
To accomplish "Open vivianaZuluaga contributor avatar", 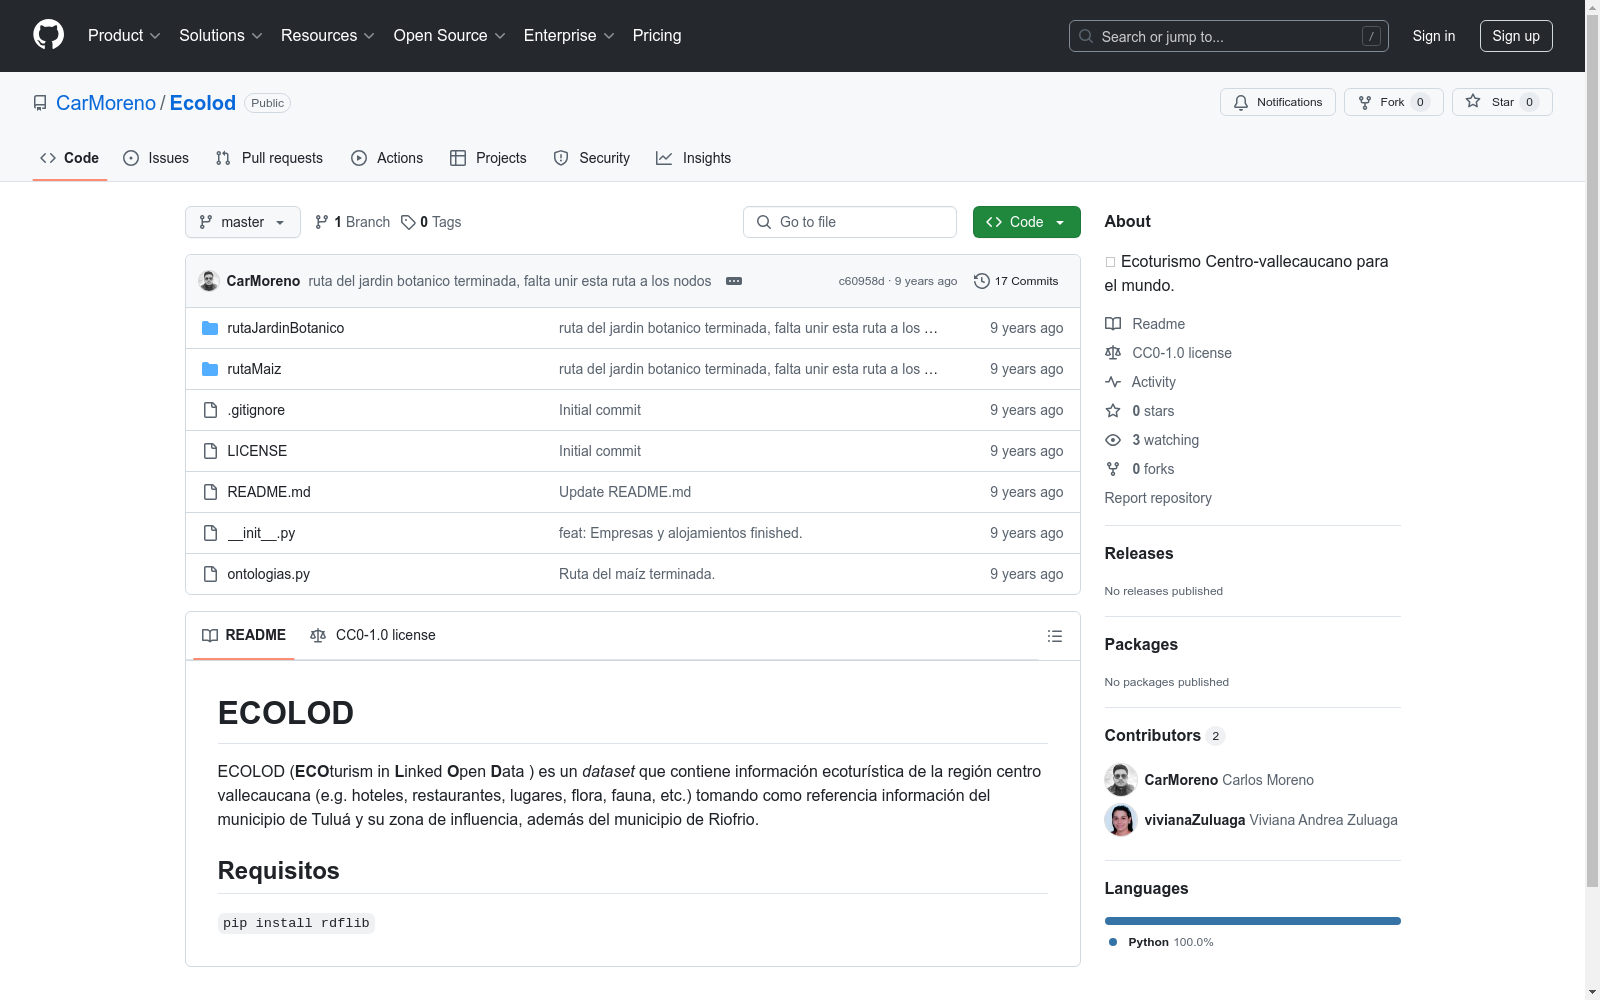I will [1121, 820].
